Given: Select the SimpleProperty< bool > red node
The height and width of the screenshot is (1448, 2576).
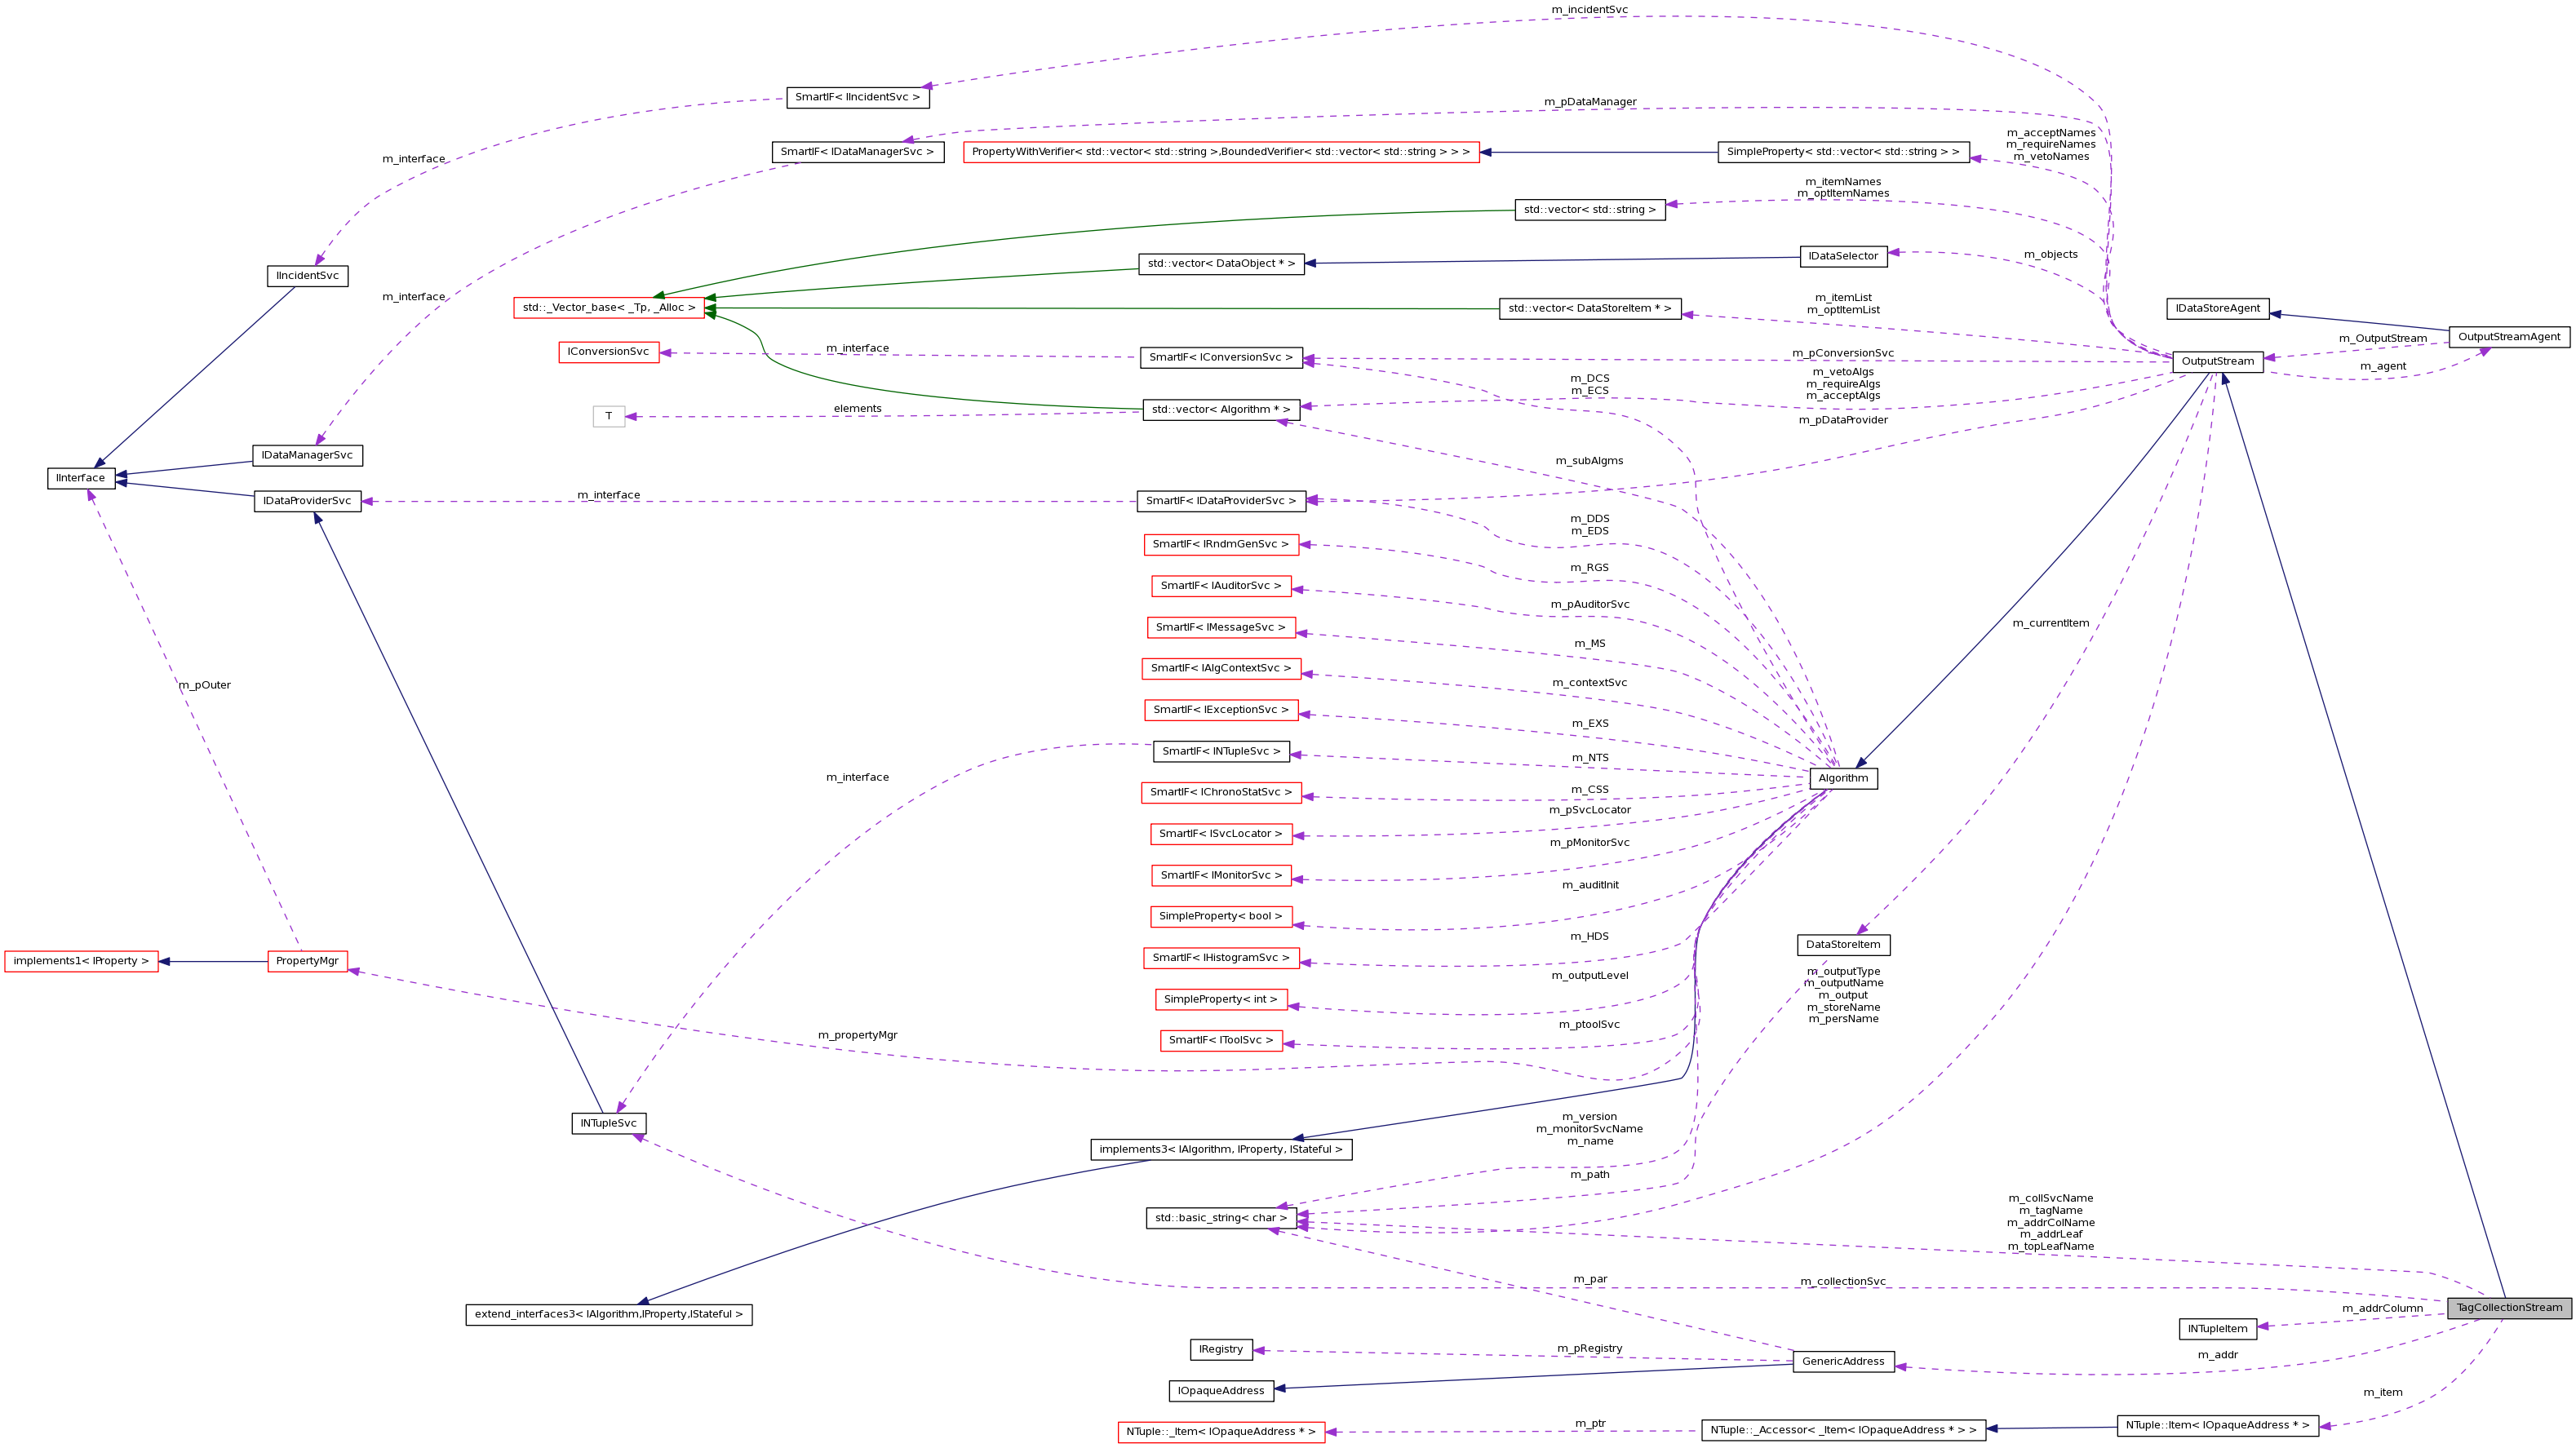Looking at the screenshot, I should pos(1222,916).
